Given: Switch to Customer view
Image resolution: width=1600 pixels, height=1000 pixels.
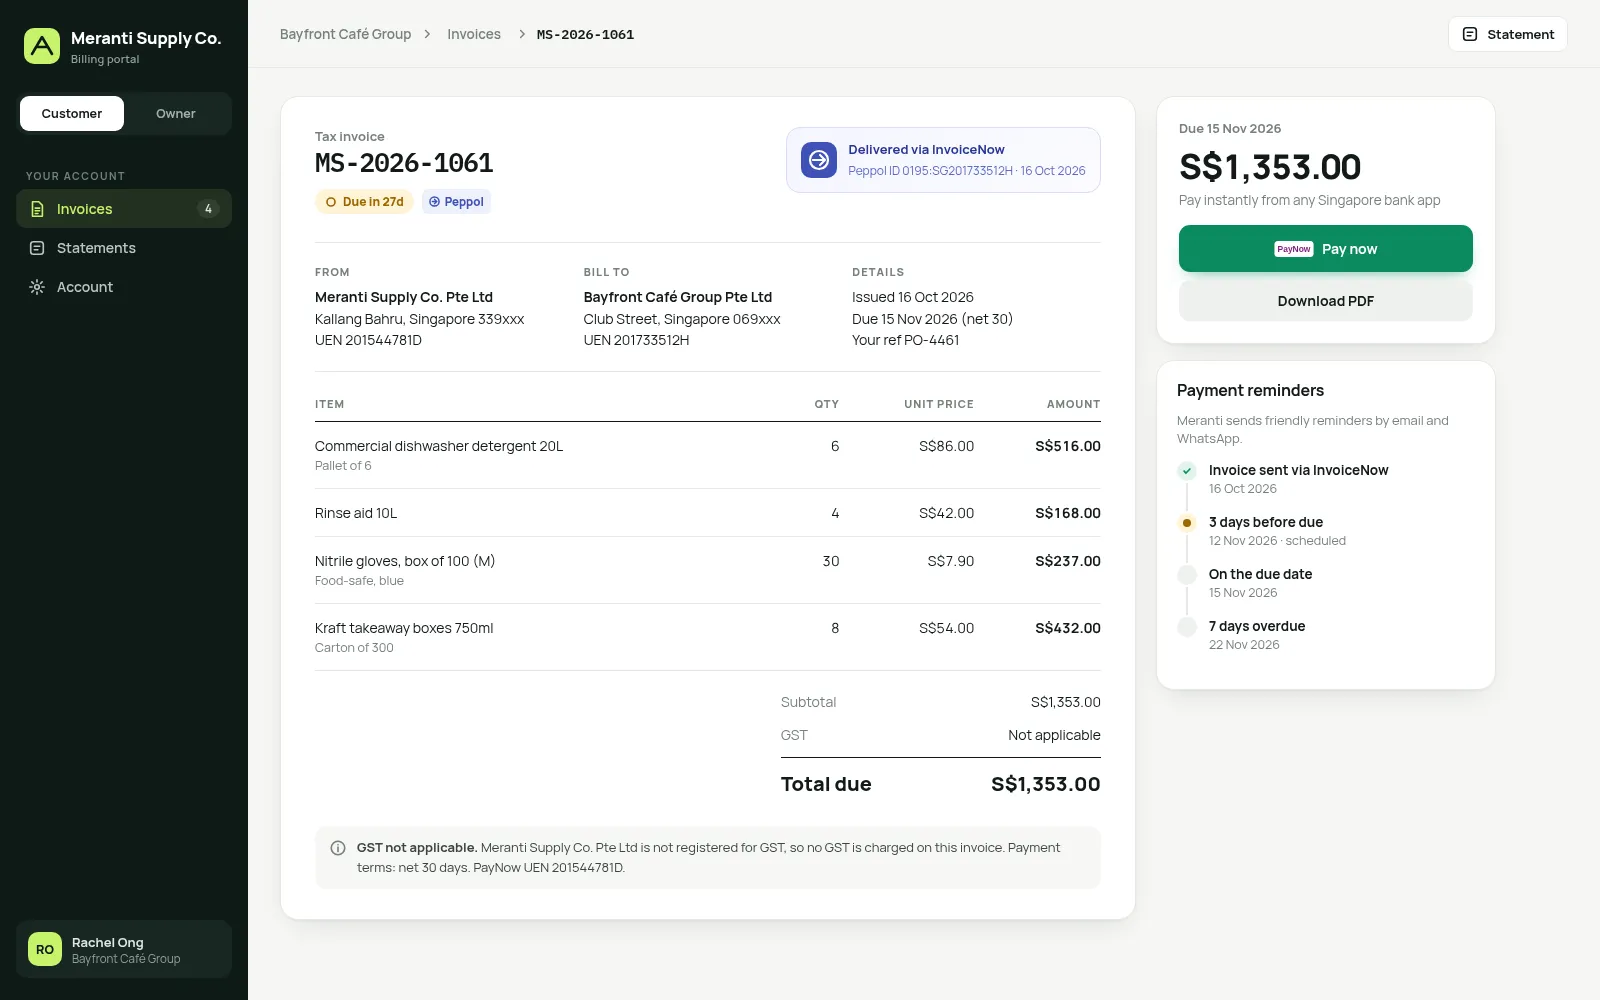Looking at the screenshot, I should [72, 114].
